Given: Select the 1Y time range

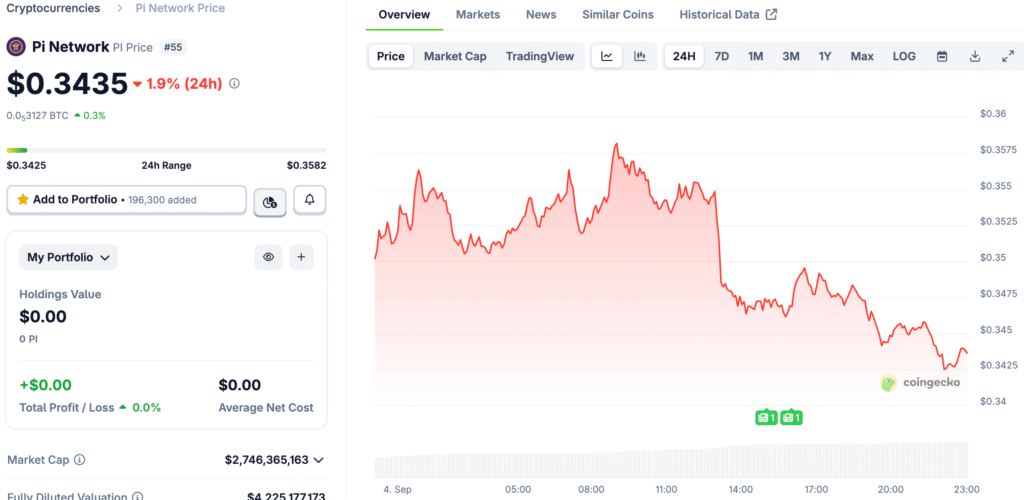Looking at the screenshot, I should point(825,56).
